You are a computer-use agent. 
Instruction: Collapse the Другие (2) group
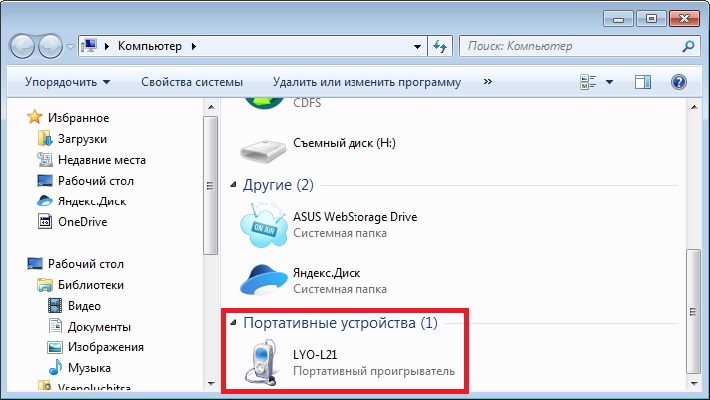(234, 186)
